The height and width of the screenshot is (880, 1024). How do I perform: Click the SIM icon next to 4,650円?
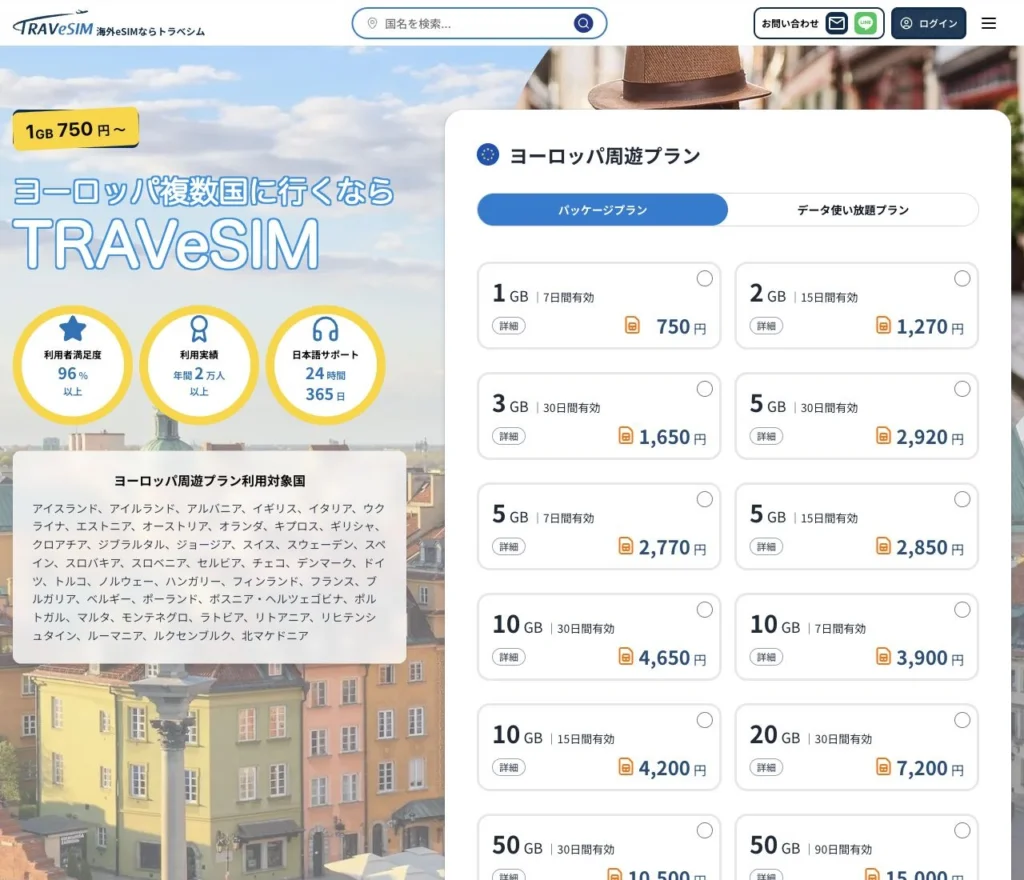[626, 655]
